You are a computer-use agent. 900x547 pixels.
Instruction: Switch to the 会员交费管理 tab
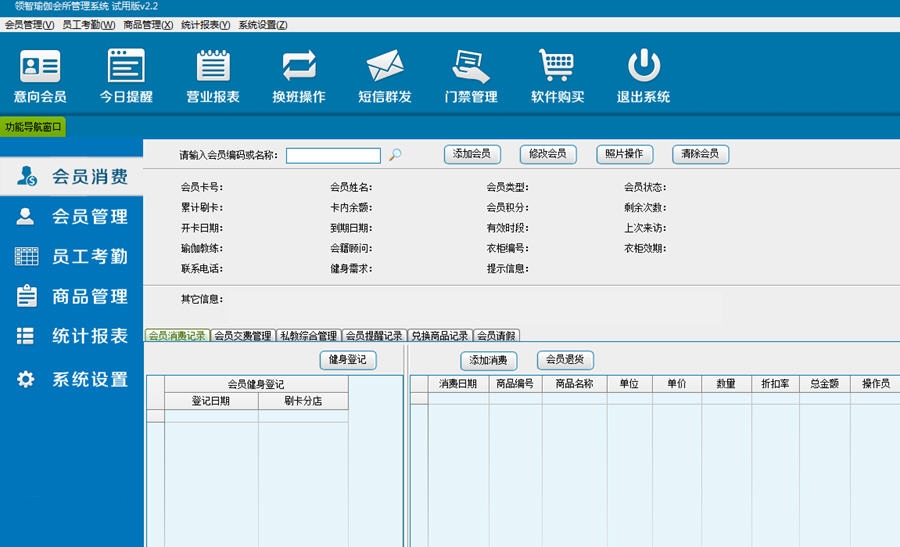[x=243, y=336]
